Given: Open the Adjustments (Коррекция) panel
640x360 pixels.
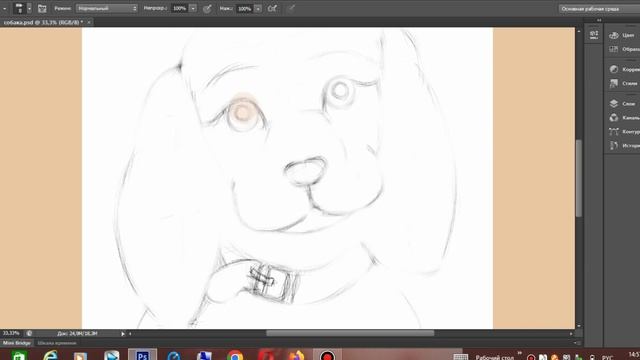Looking at the screenshot, I should (624, 69).
